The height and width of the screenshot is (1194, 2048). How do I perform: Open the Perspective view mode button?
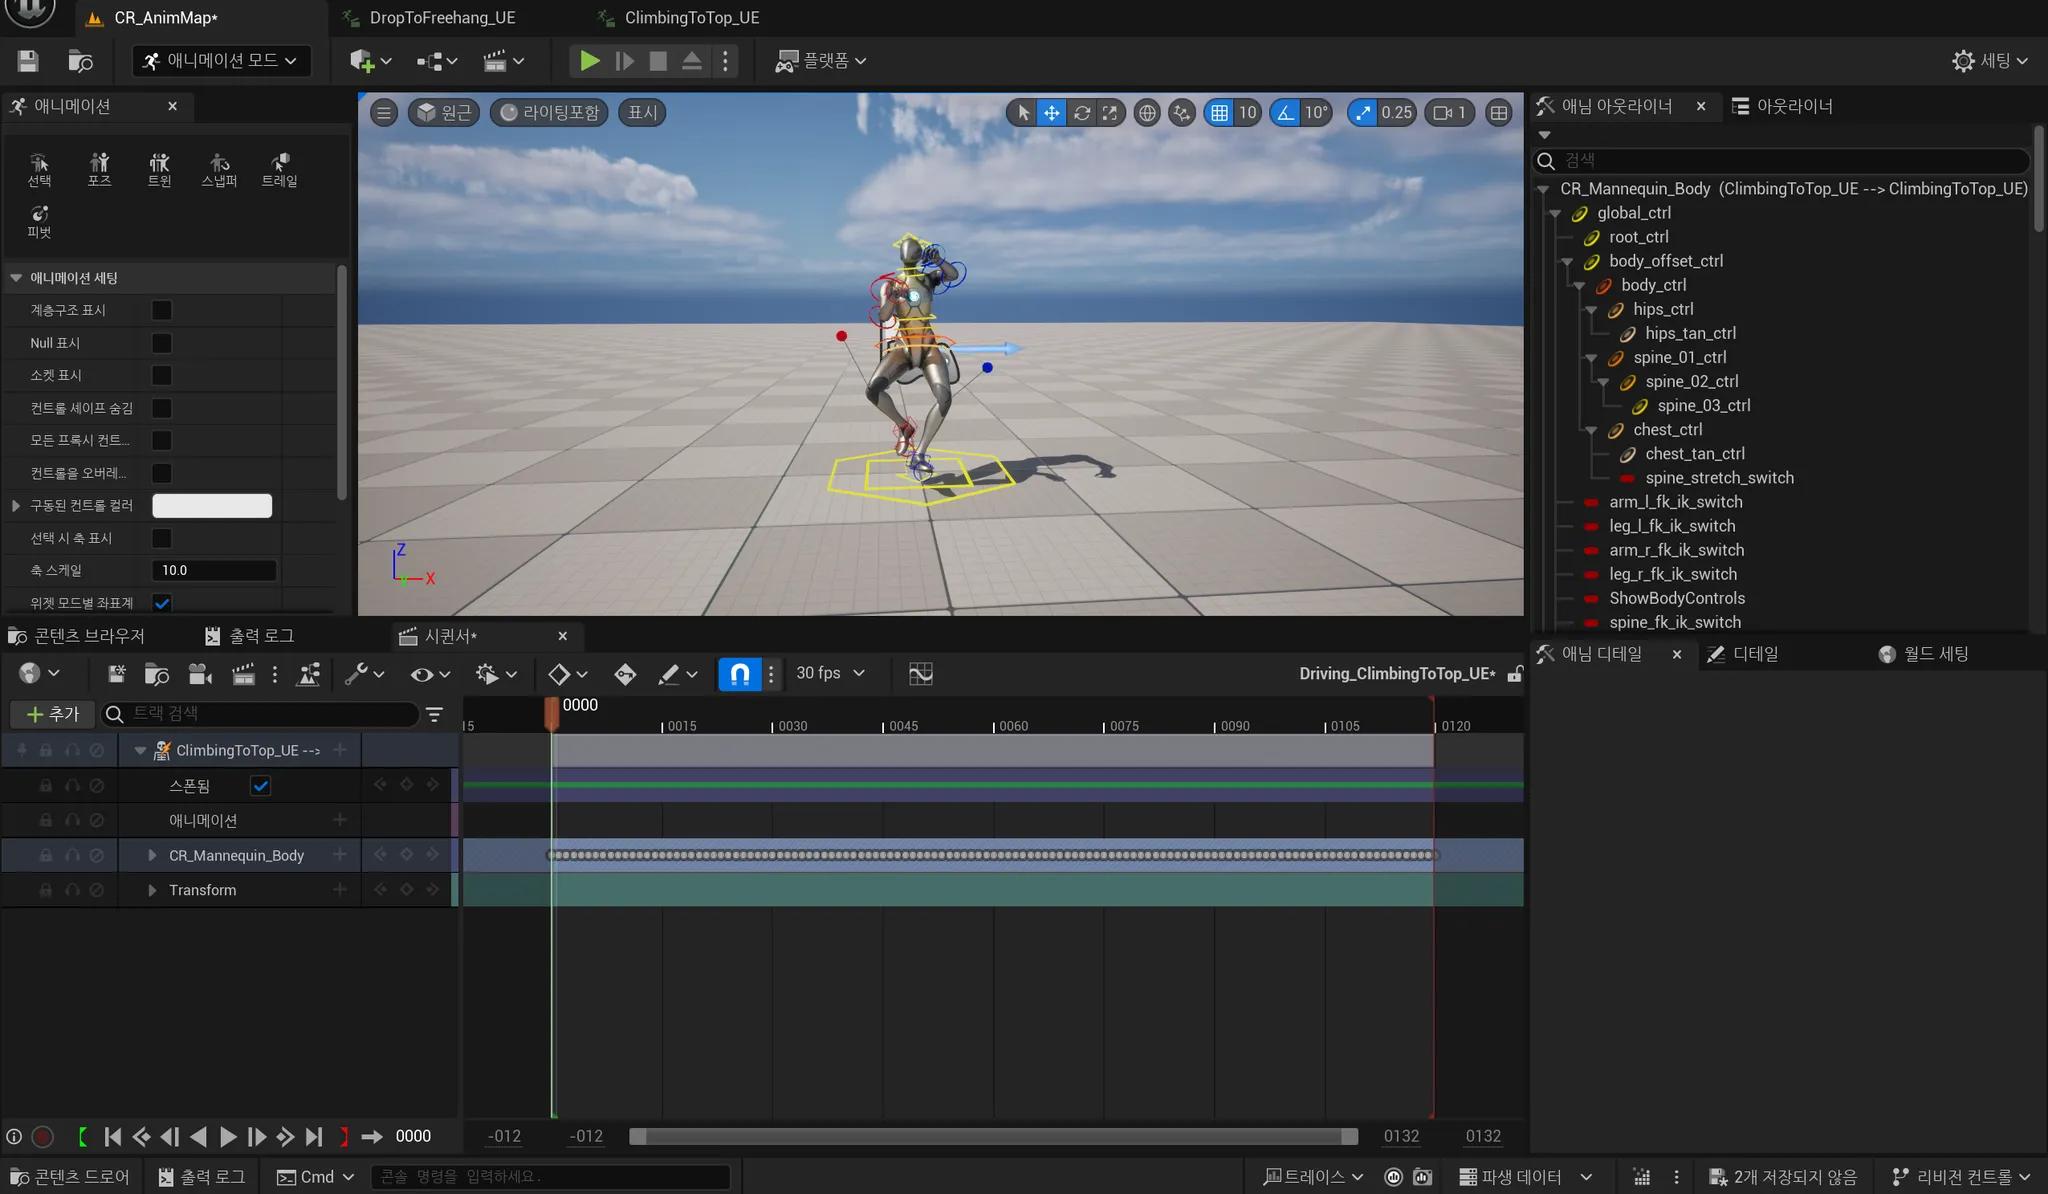tap(444, 113)
